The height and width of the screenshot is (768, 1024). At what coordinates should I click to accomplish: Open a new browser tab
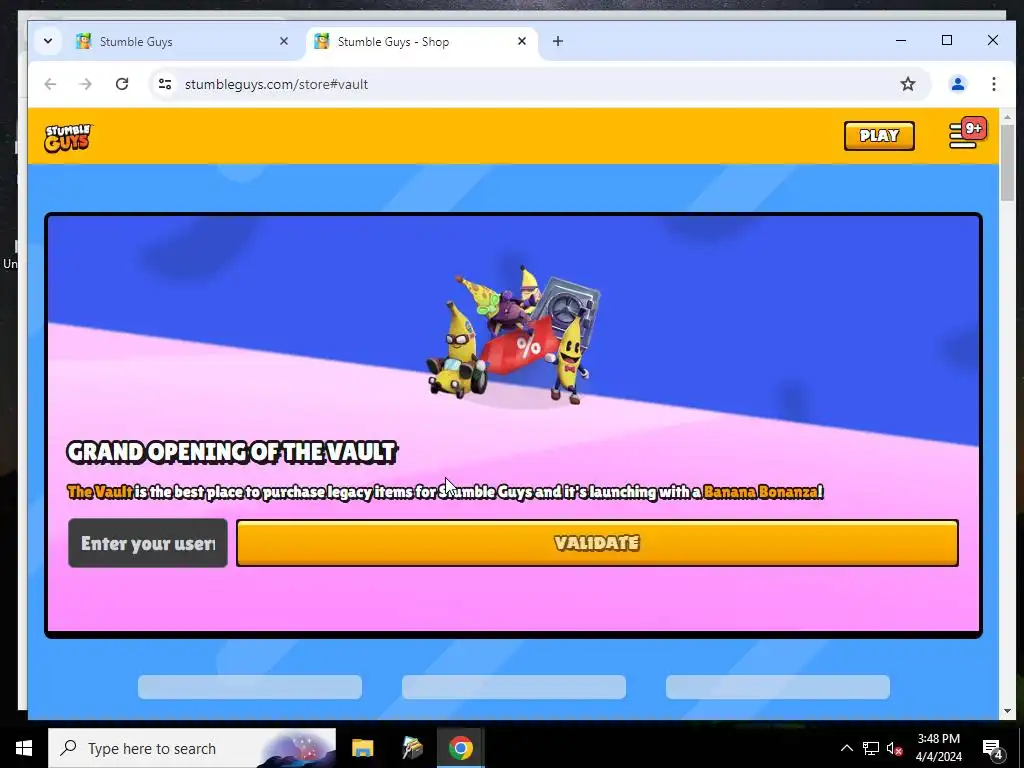[x=558, y=41]
